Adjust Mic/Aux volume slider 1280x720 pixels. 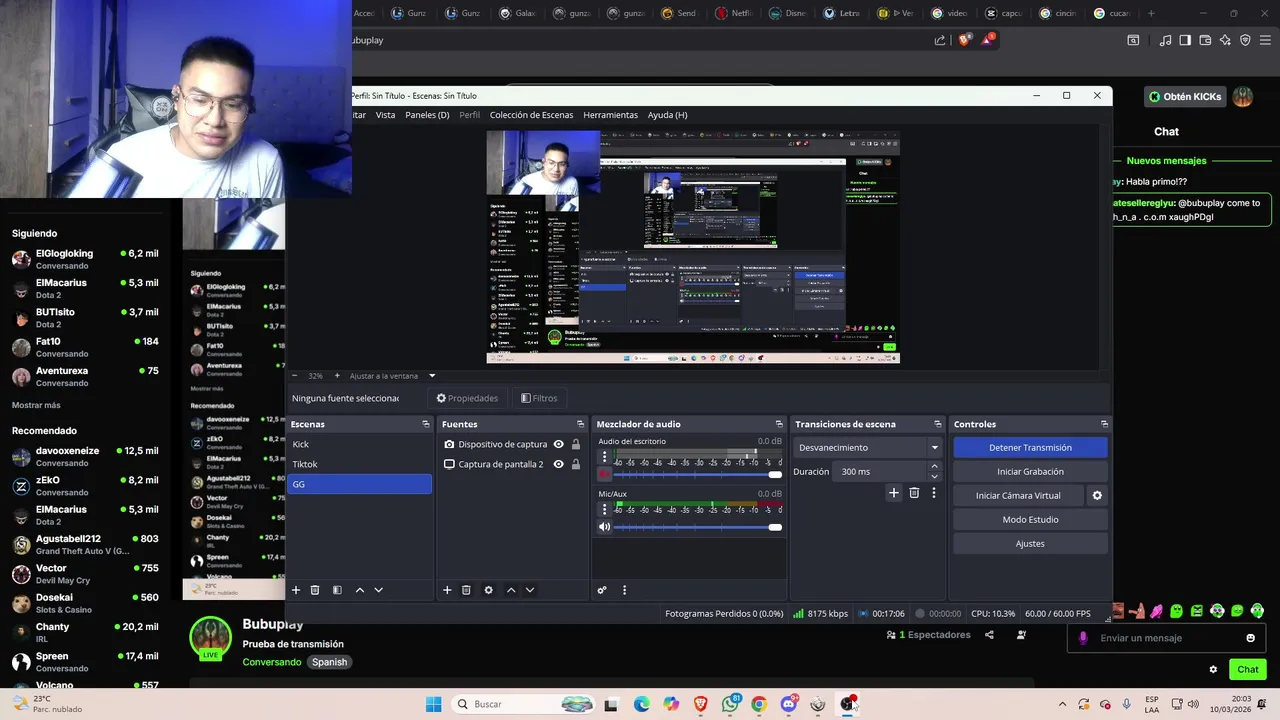click(698, 527)
